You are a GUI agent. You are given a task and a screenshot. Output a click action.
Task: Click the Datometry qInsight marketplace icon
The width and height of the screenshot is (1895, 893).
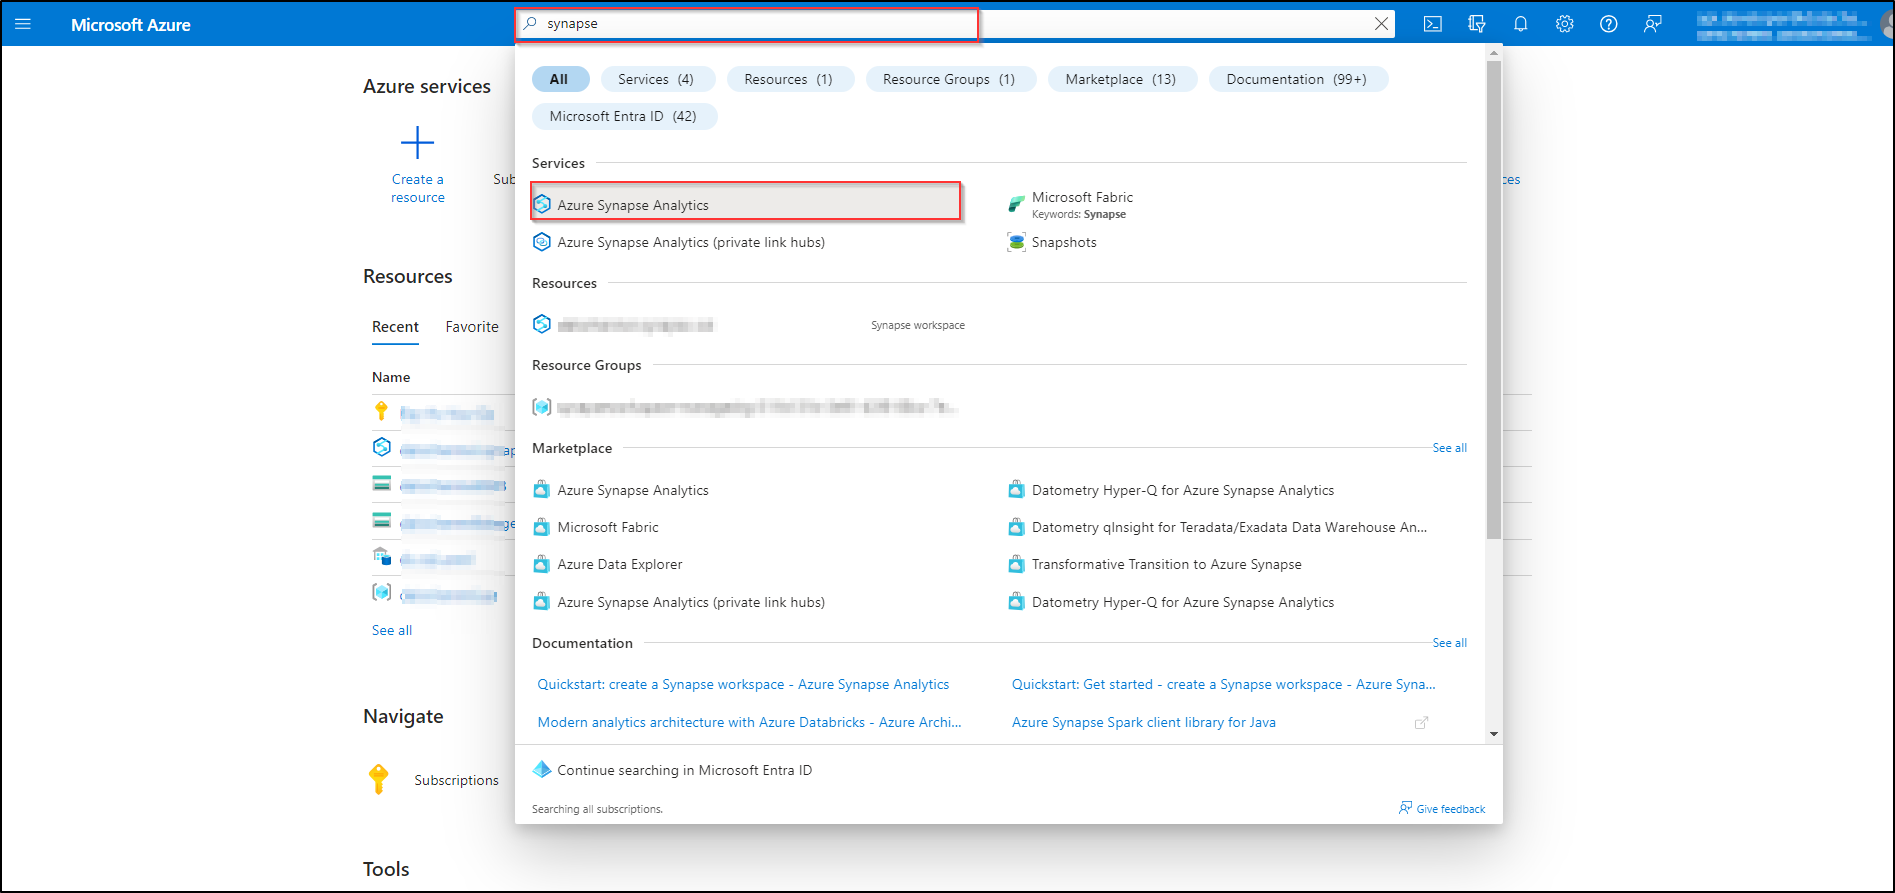point(1017,527)
